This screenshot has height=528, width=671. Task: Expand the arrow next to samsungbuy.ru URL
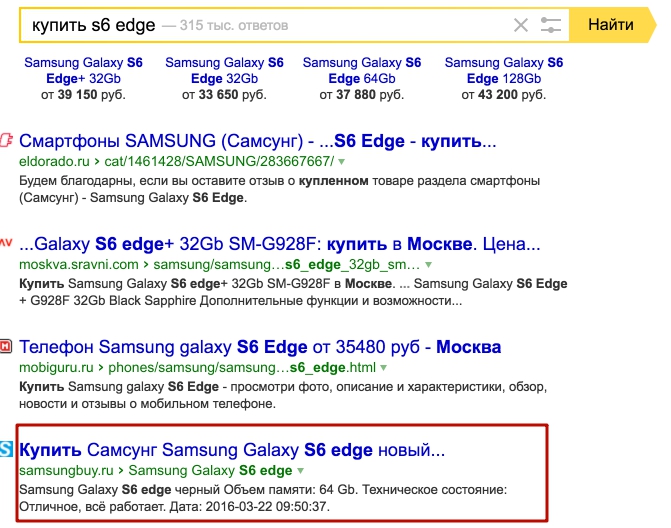tap(301, 470)
